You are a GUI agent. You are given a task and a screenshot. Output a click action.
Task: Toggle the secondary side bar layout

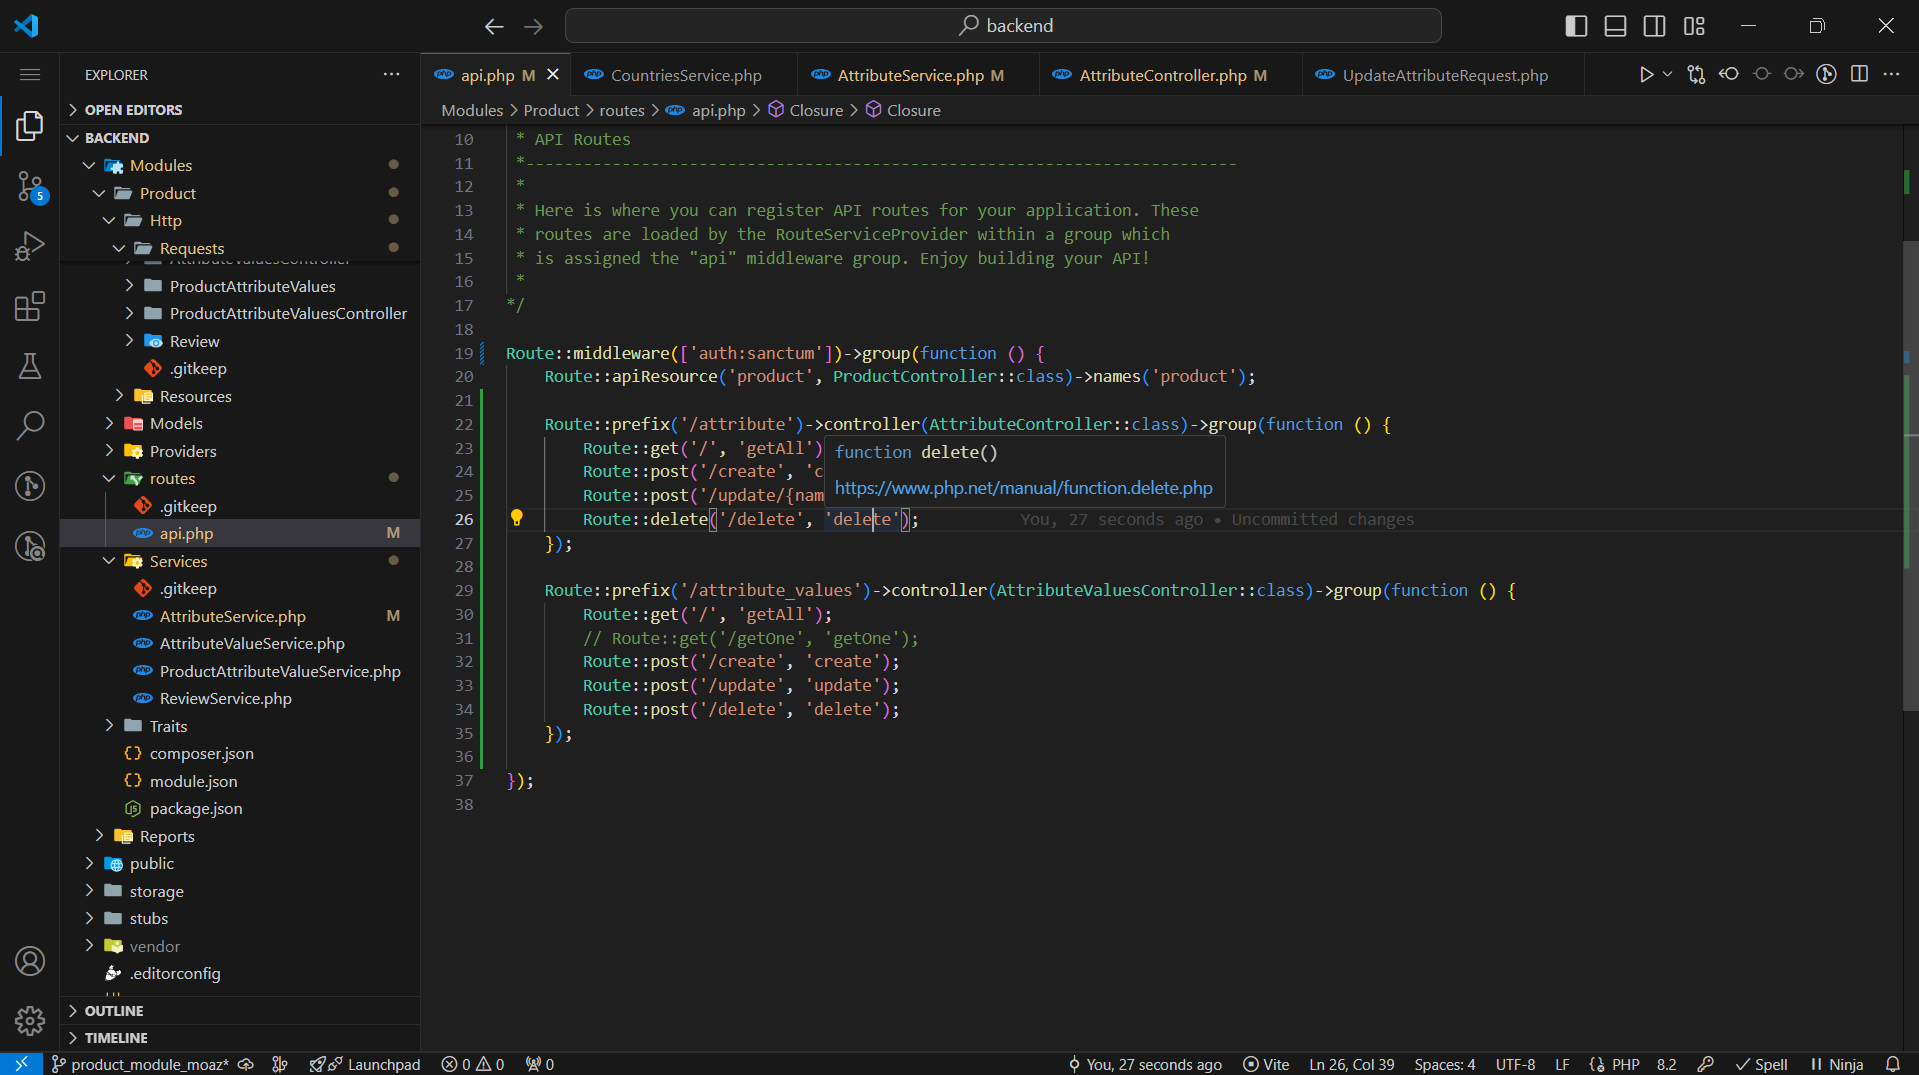tap(1654, 26)
